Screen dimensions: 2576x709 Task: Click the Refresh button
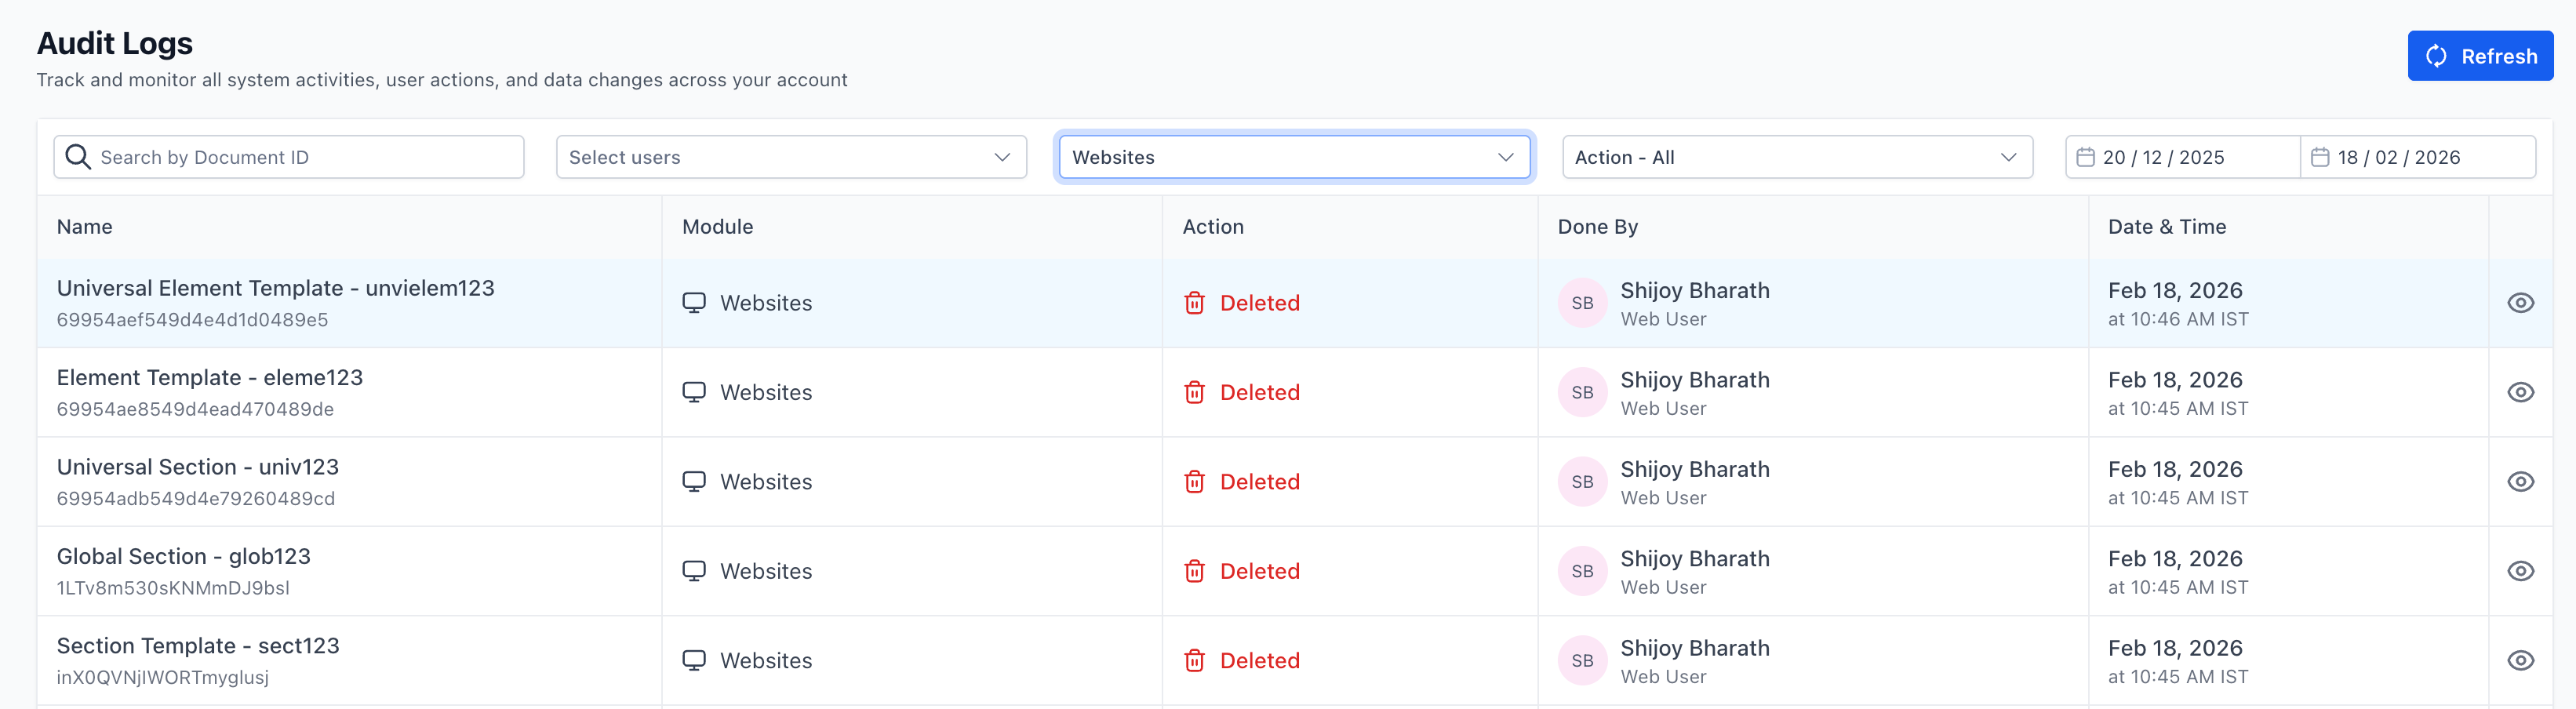coord(2479,56)
